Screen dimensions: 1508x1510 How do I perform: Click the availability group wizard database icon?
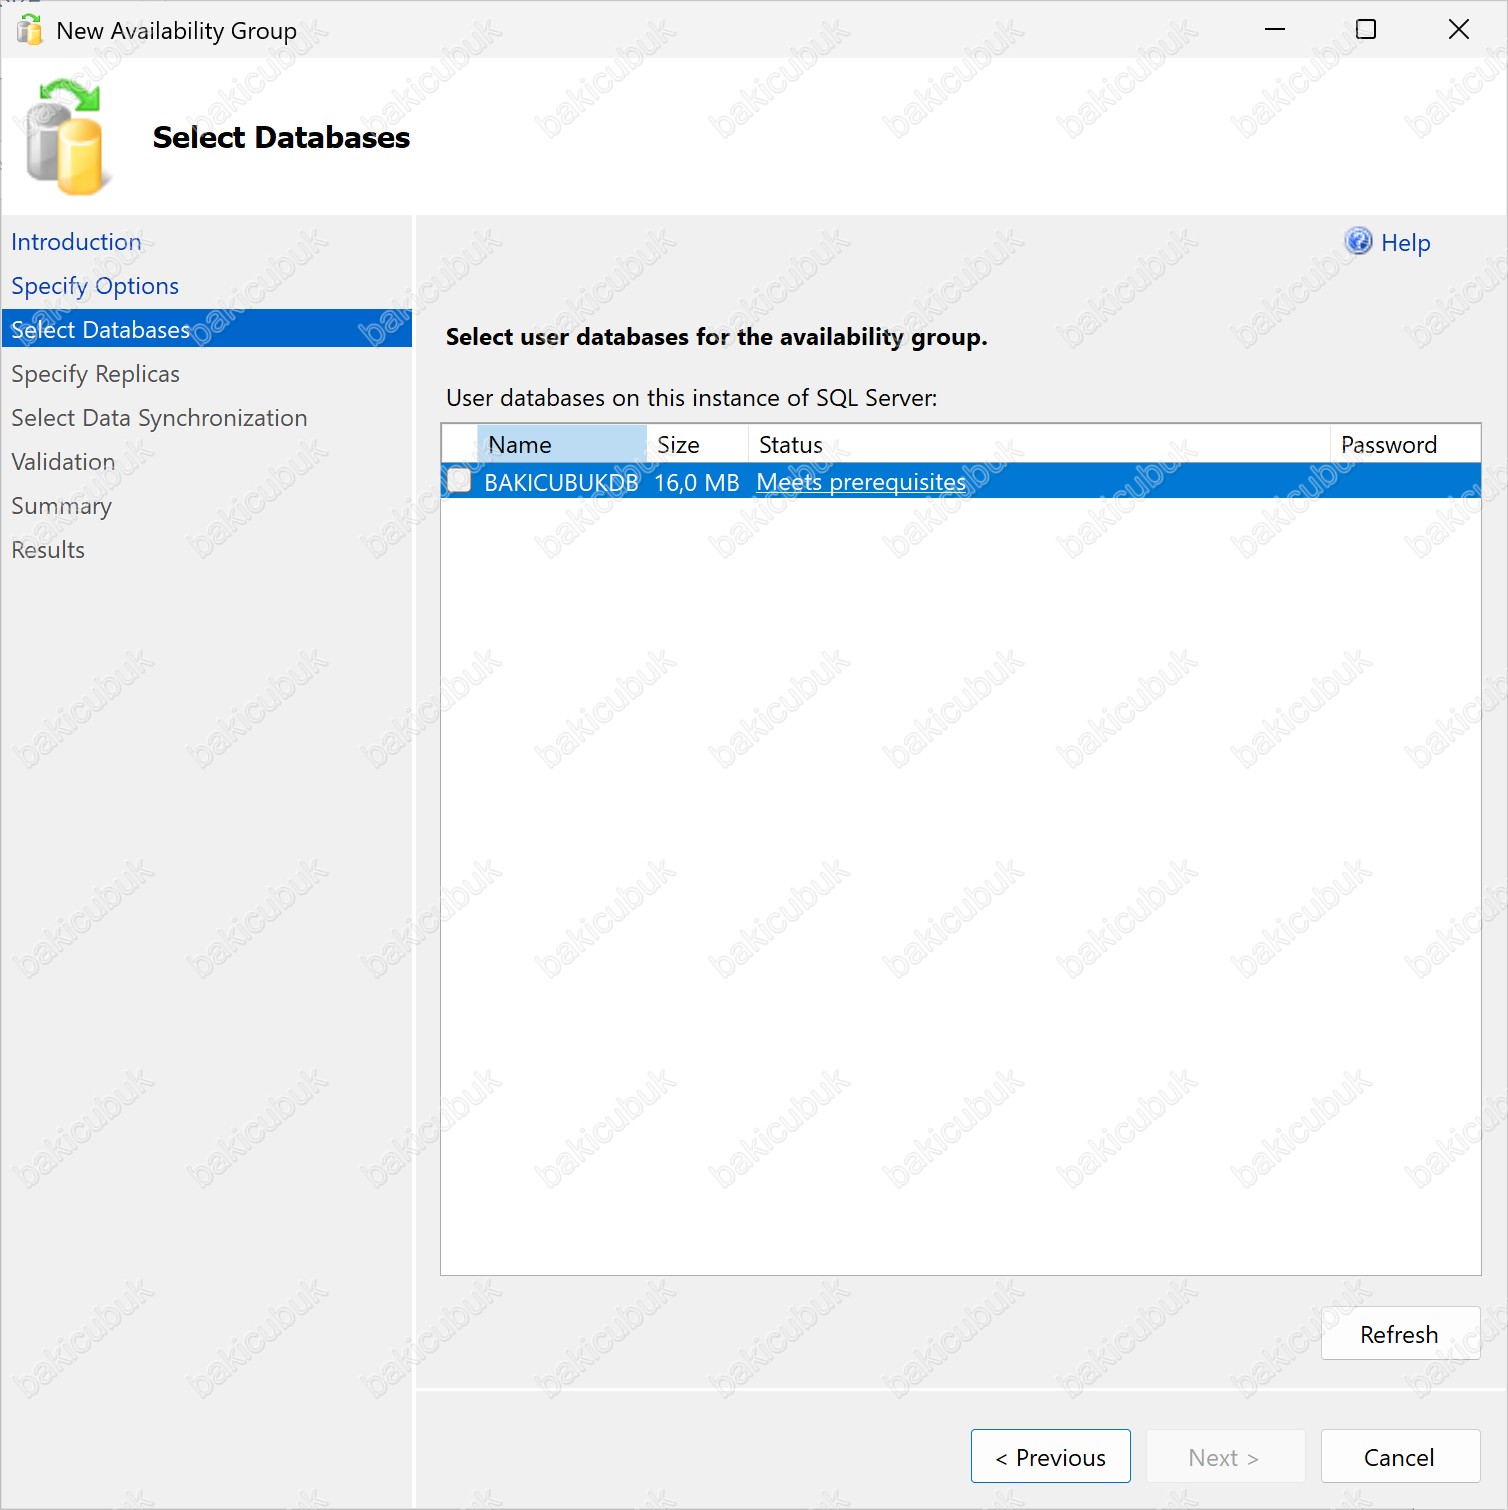click(x=65, y=138)
